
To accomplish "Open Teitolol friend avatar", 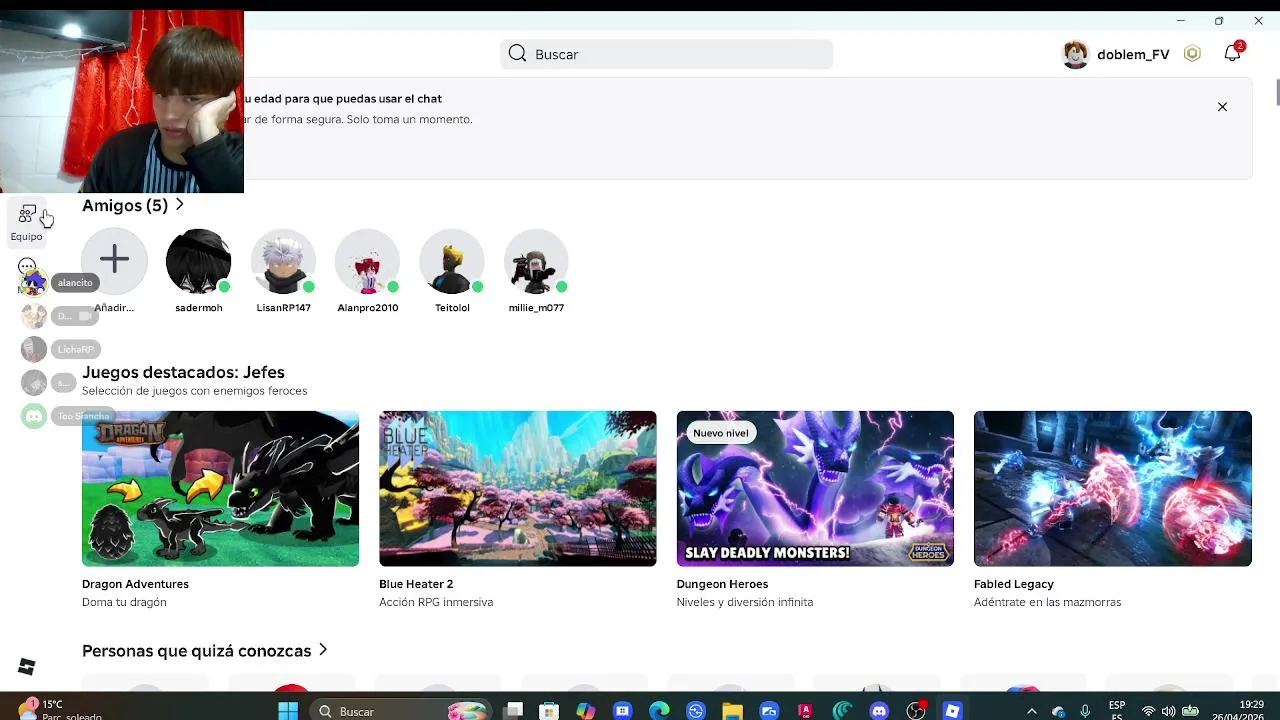I will point(452,260).
